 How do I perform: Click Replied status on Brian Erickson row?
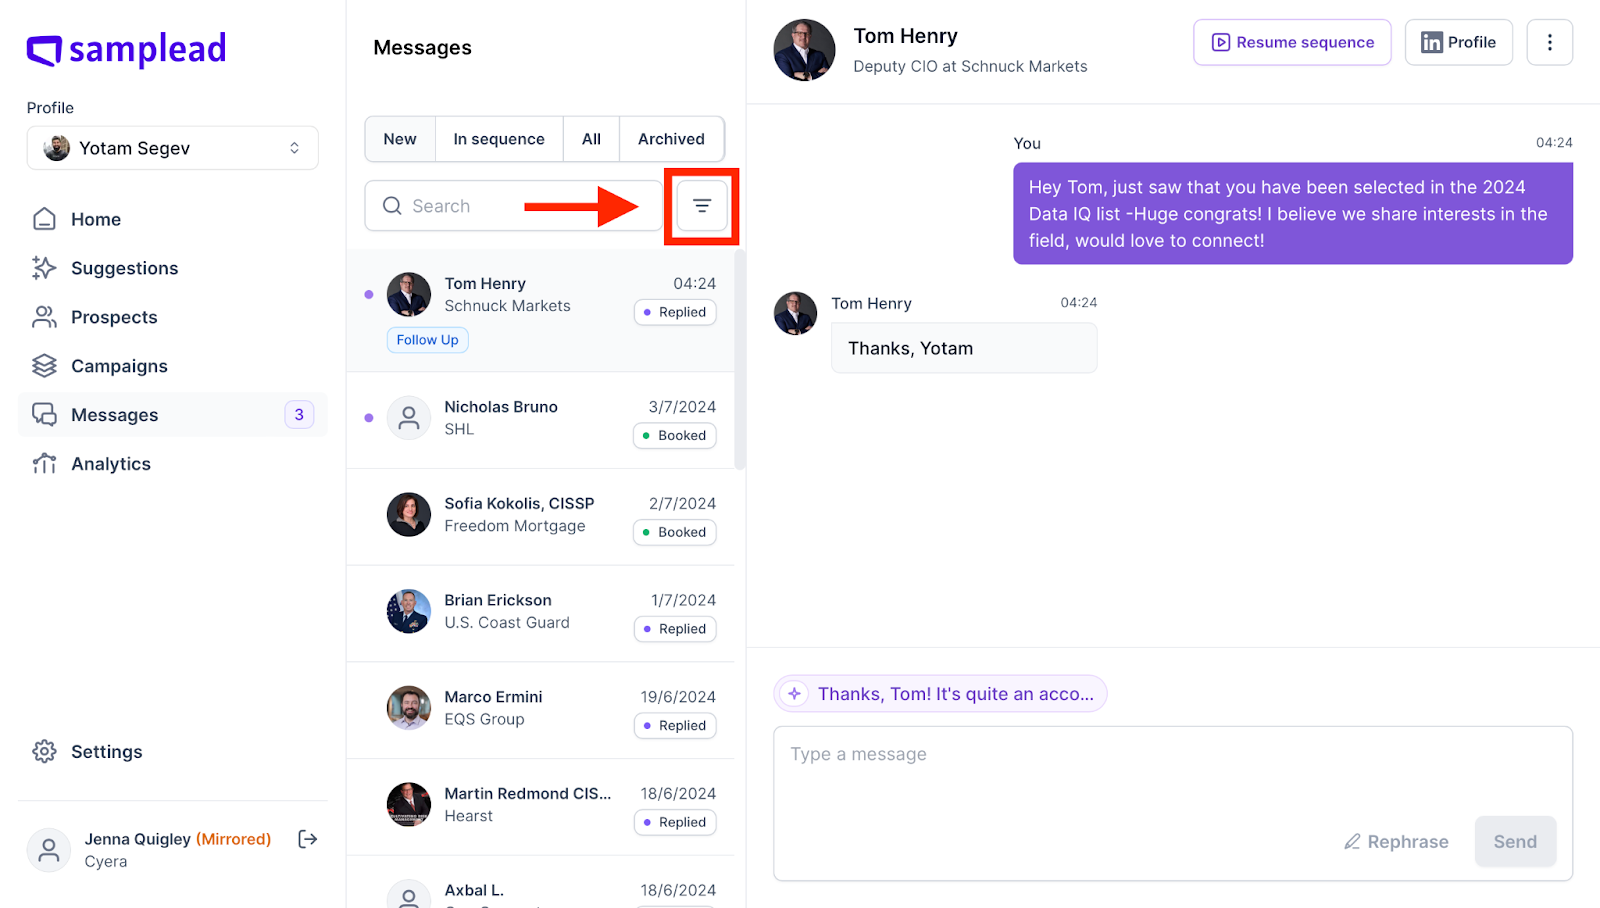pos(675,629)
